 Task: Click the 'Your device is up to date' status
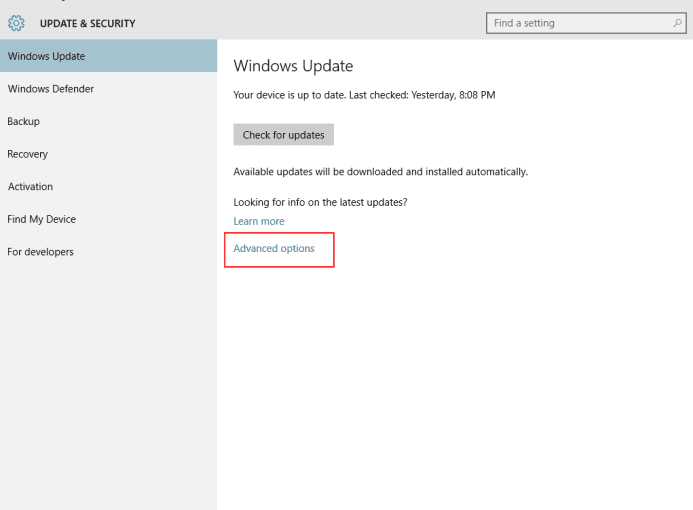tap(364, 95)
